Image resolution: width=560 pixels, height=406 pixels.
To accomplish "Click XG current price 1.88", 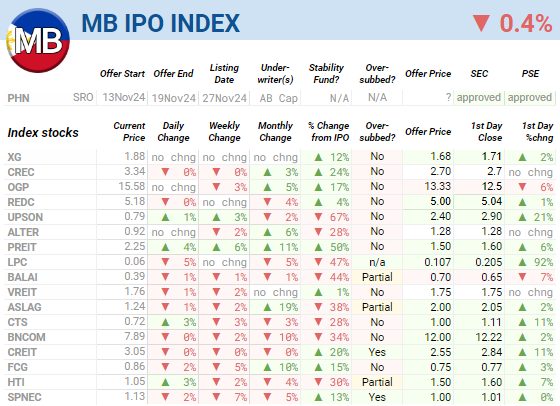I will pyautogui.click(x=134, y=156).
